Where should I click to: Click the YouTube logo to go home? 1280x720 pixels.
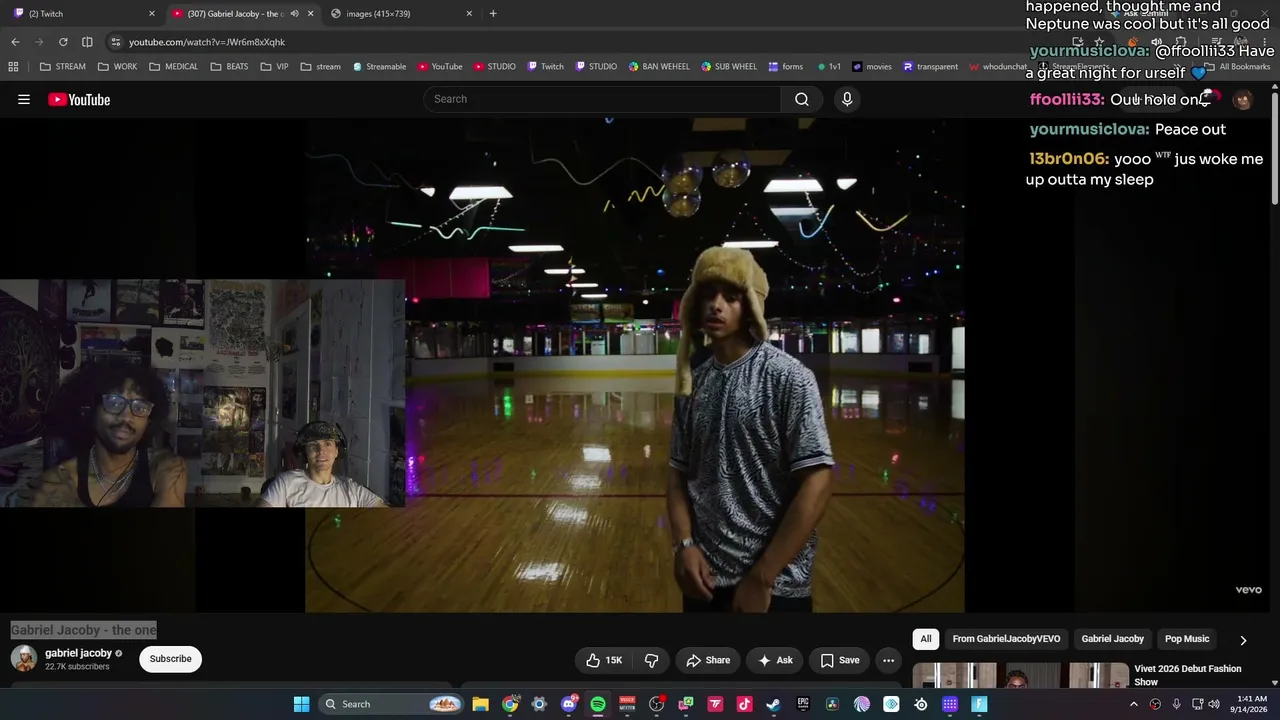pyautogui.click(x=79, y=99)
